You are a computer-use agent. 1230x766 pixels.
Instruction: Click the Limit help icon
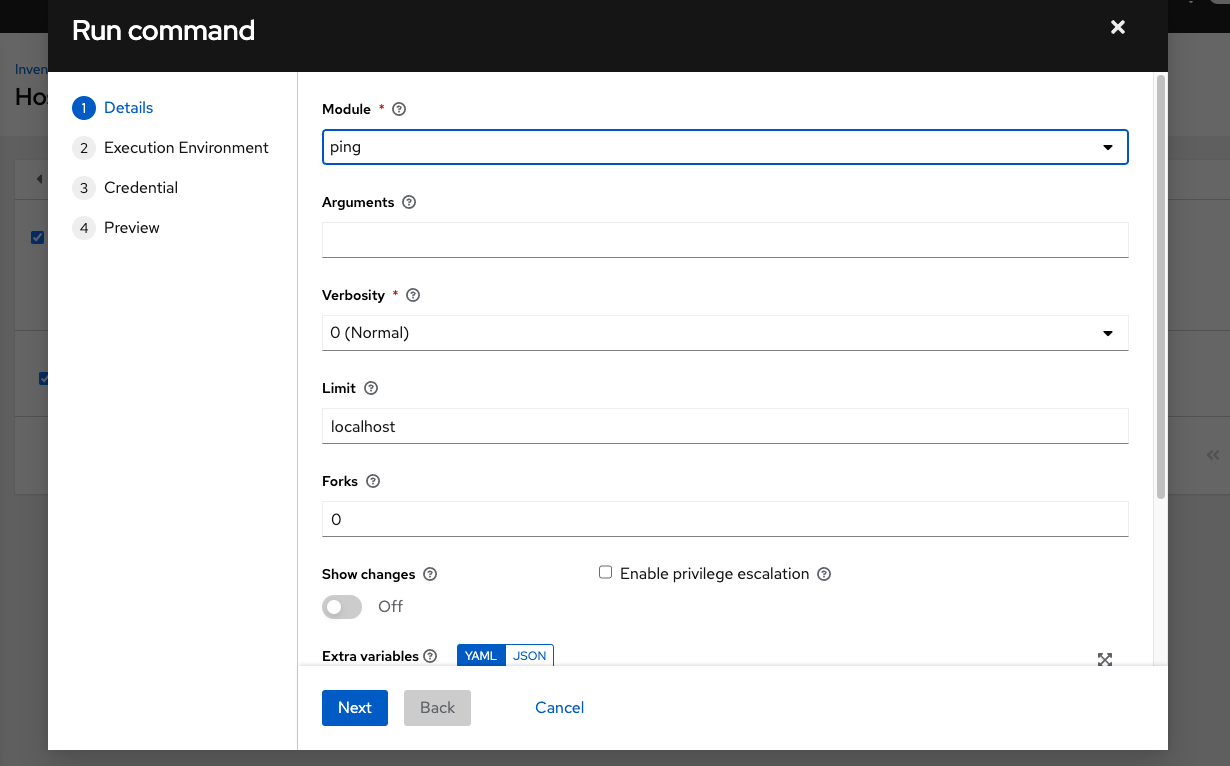[x=369, y=388]
